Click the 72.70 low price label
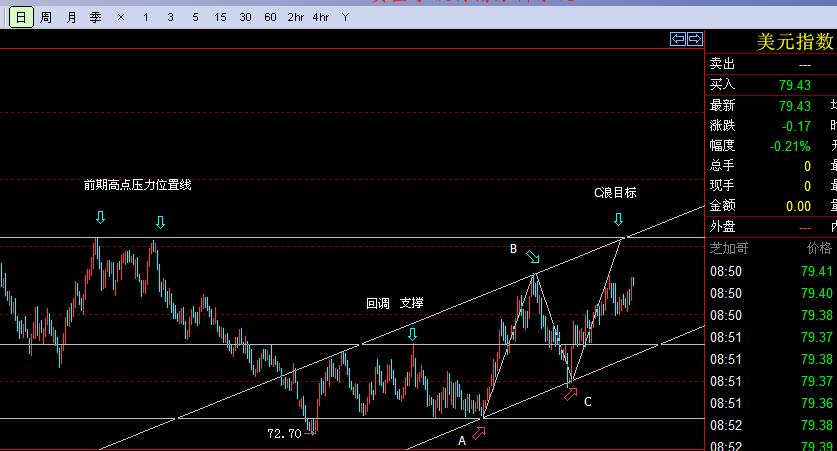This screenshot has height=451, width=837. click(285, 434)
